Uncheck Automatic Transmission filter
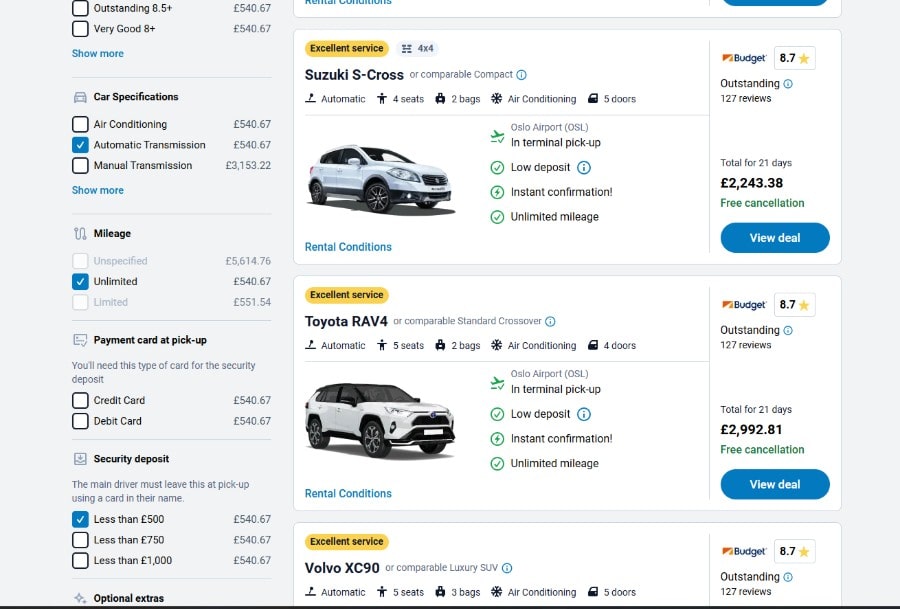This screenshot has width=900, height=609. (x=80, y=145)
